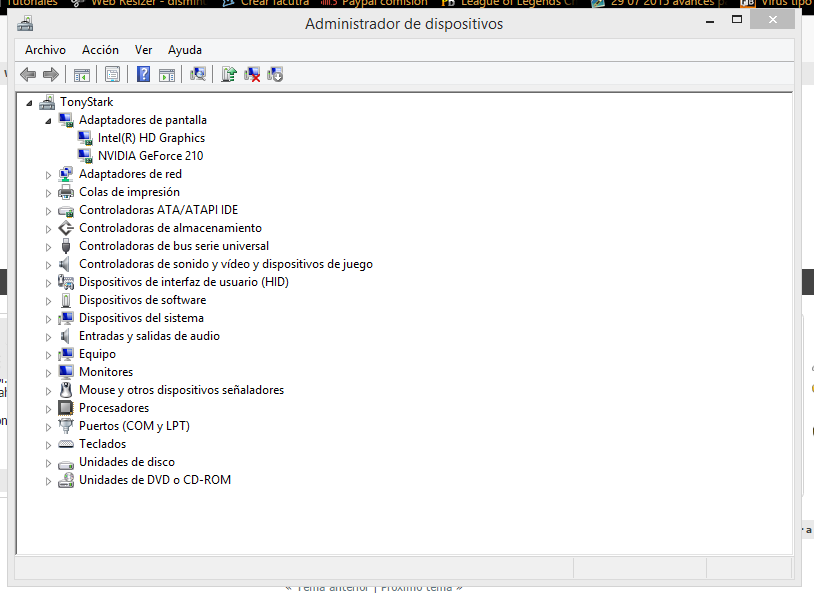Close the Administrador de dispositivos window
Viewport: 814px width, 600px height.
[772, 20]
